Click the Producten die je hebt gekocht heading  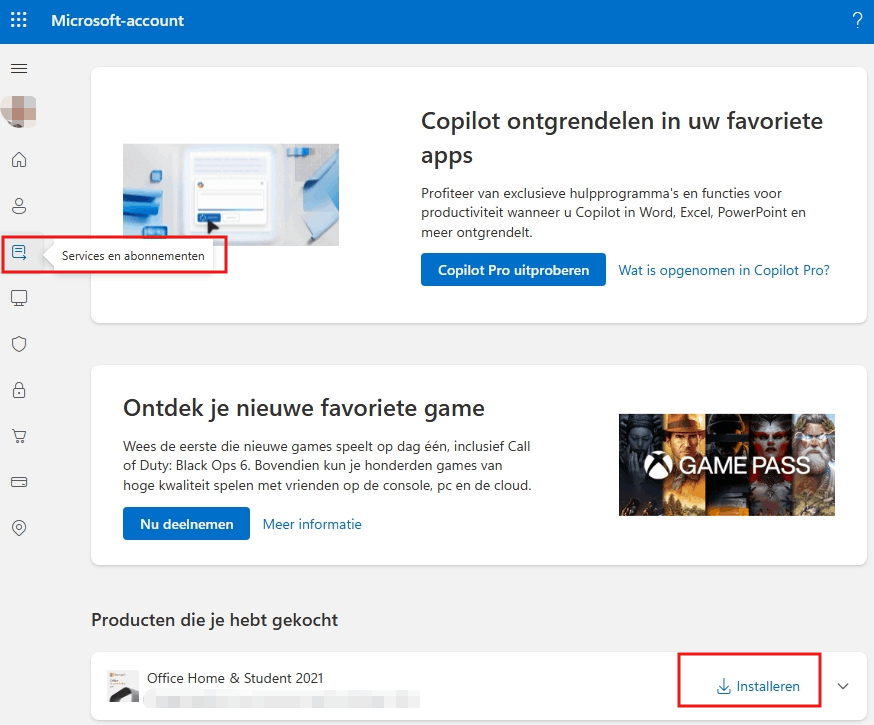click(x=215, y=620)
